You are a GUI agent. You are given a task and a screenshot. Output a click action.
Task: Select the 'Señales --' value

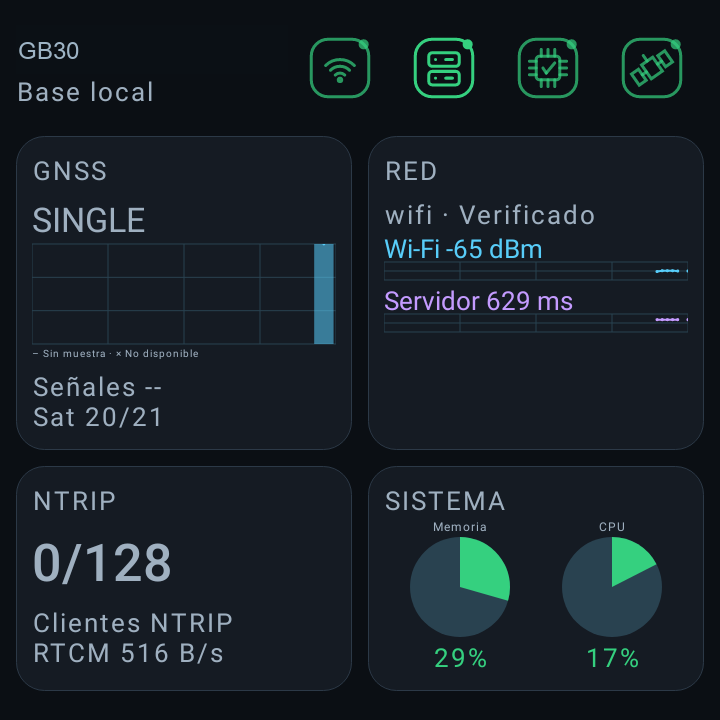tap(97, 387)
